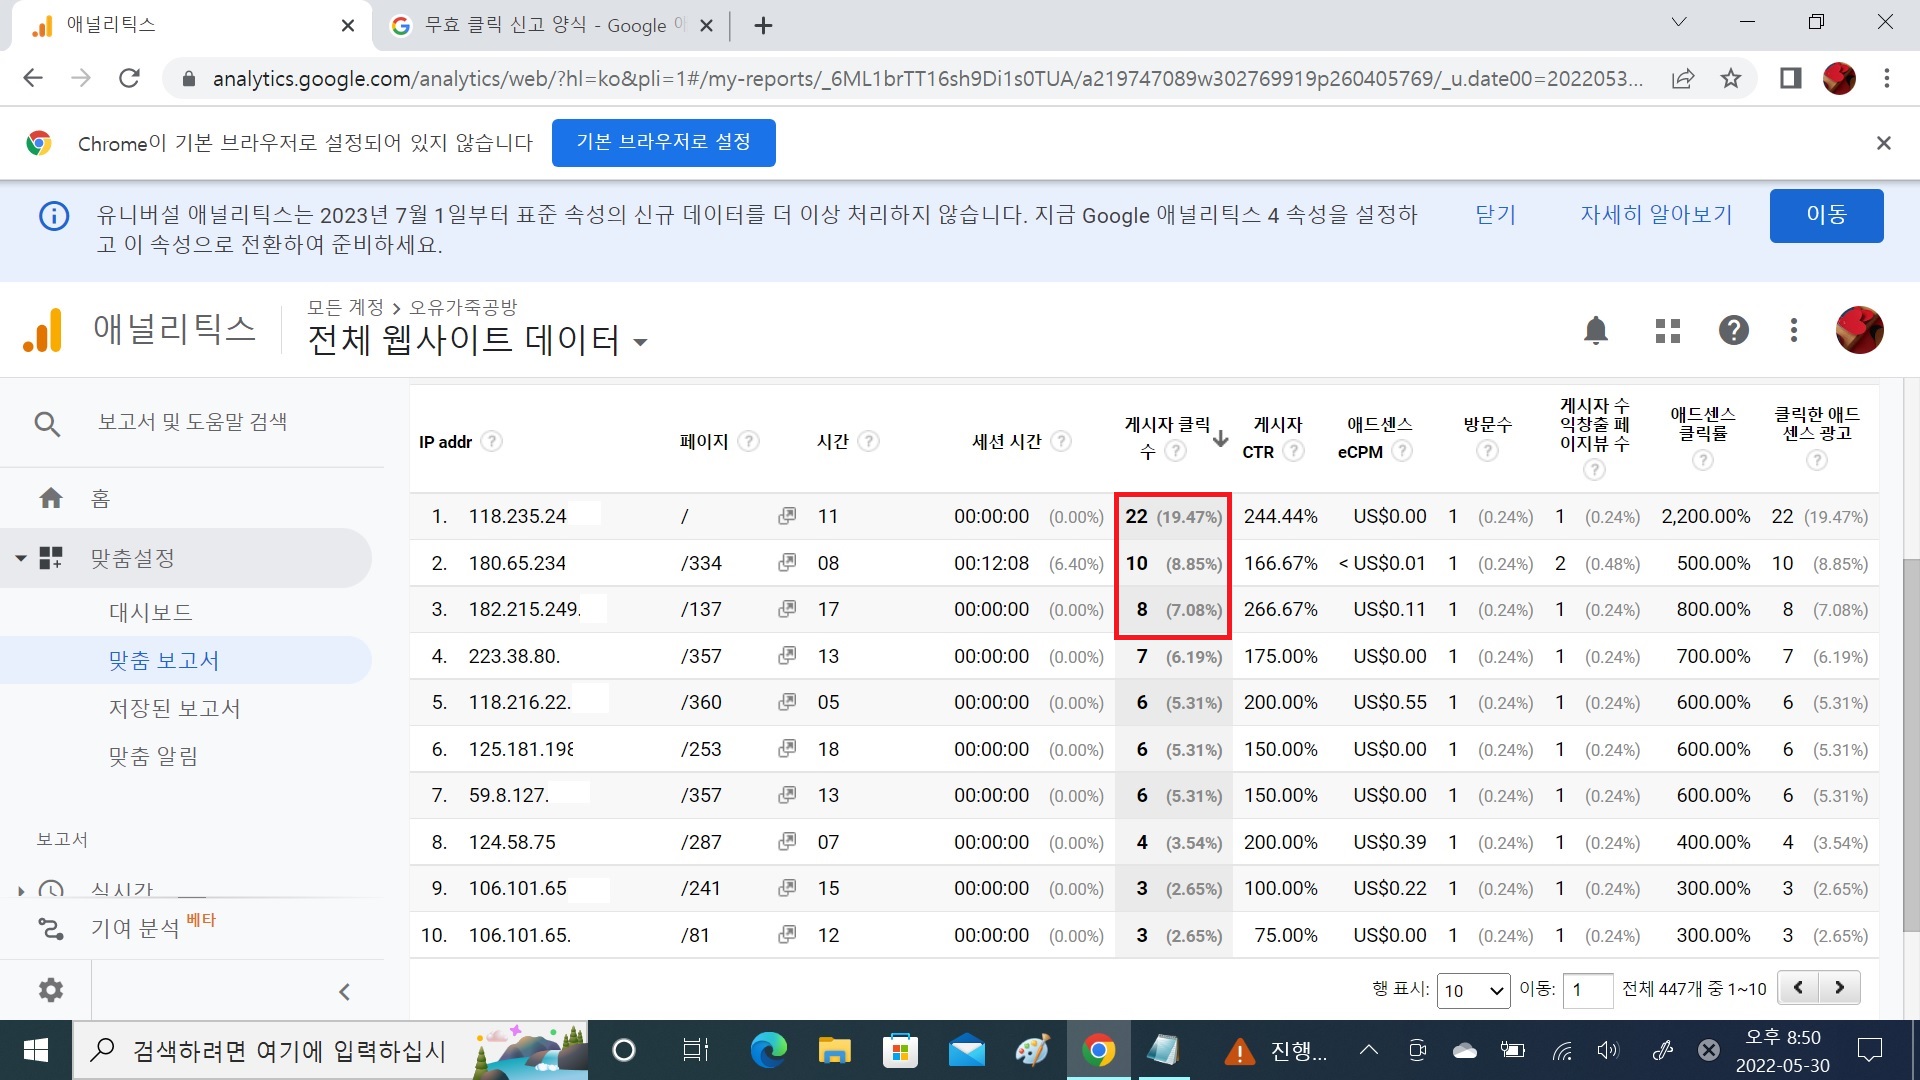Open 저장된 보고서 in the sidebar

click(x=175, y=708)
